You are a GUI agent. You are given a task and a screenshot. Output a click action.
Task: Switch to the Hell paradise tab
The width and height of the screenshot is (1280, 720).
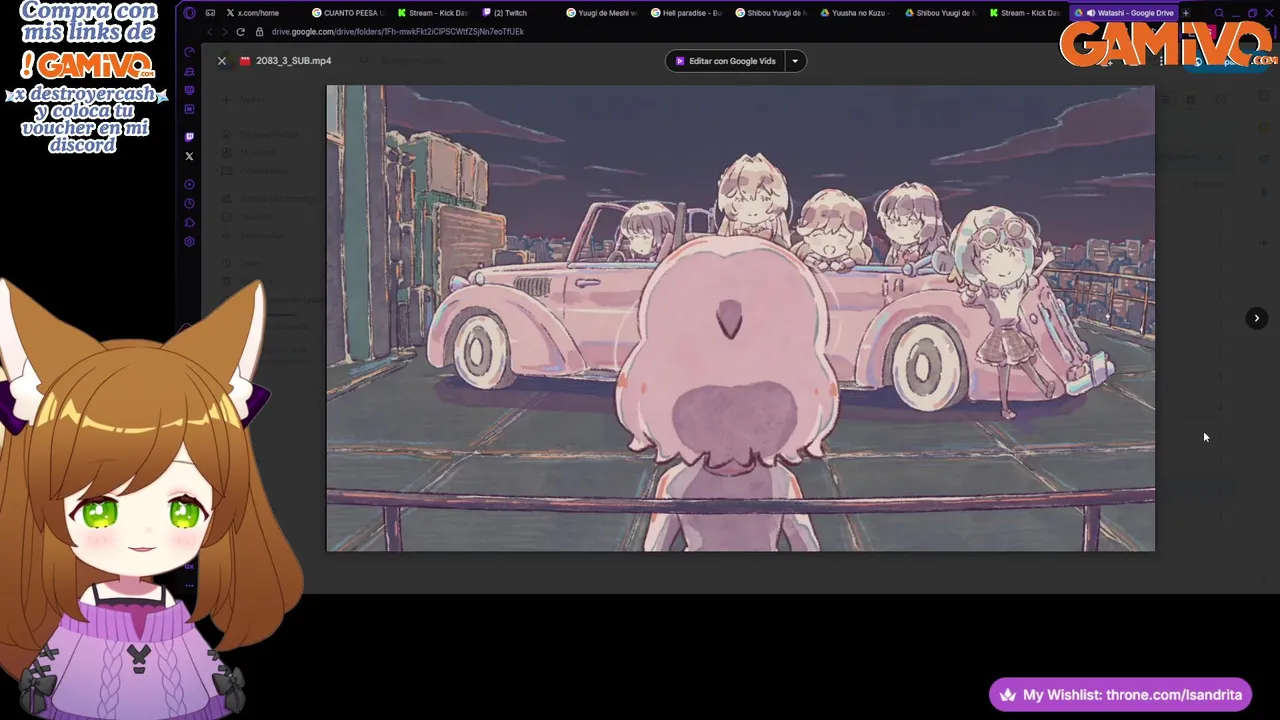point(686,13)
